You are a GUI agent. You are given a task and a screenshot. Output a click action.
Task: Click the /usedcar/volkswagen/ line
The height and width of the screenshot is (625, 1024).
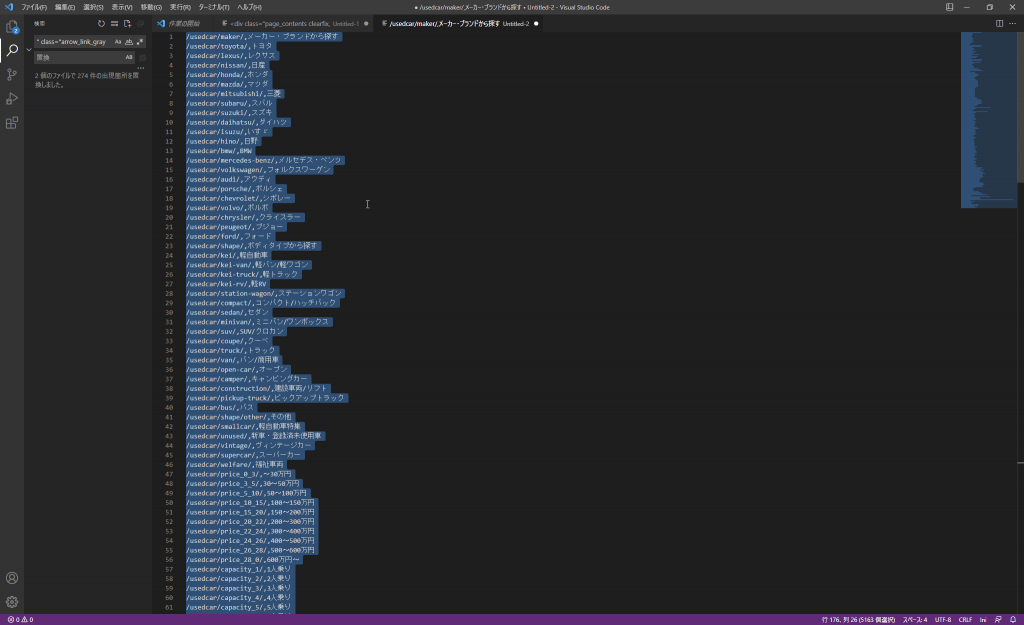click(259, 170)
